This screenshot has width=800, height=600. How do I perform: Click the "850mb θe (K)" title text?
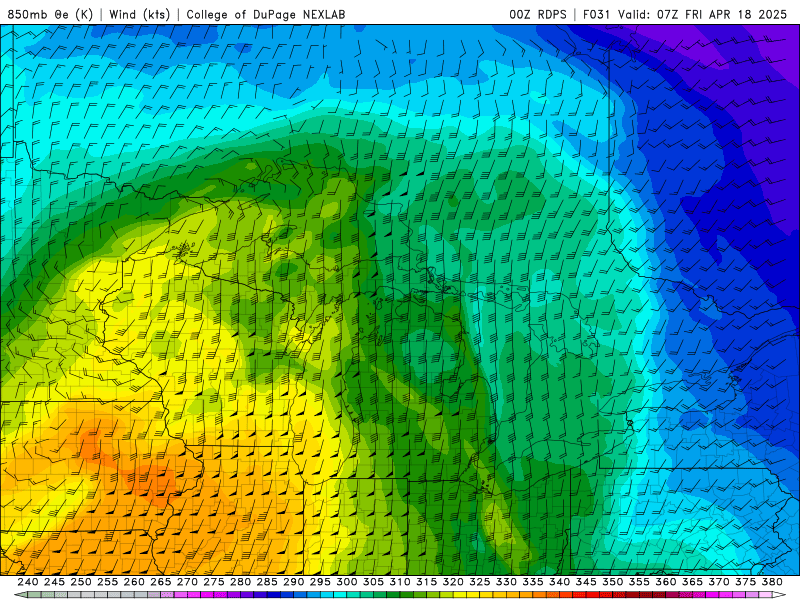coord(50,14)
